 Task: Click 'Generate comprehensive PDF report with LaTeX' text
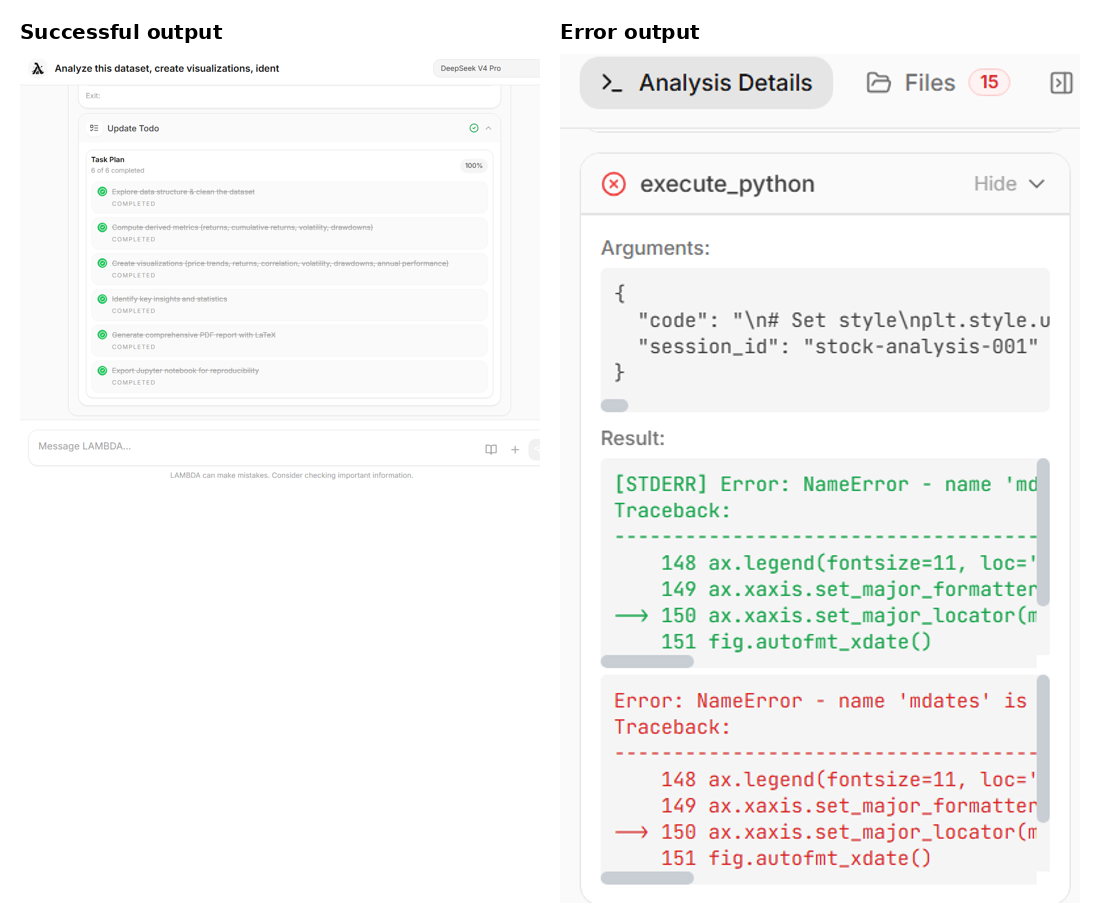click(x=194, y=335)
